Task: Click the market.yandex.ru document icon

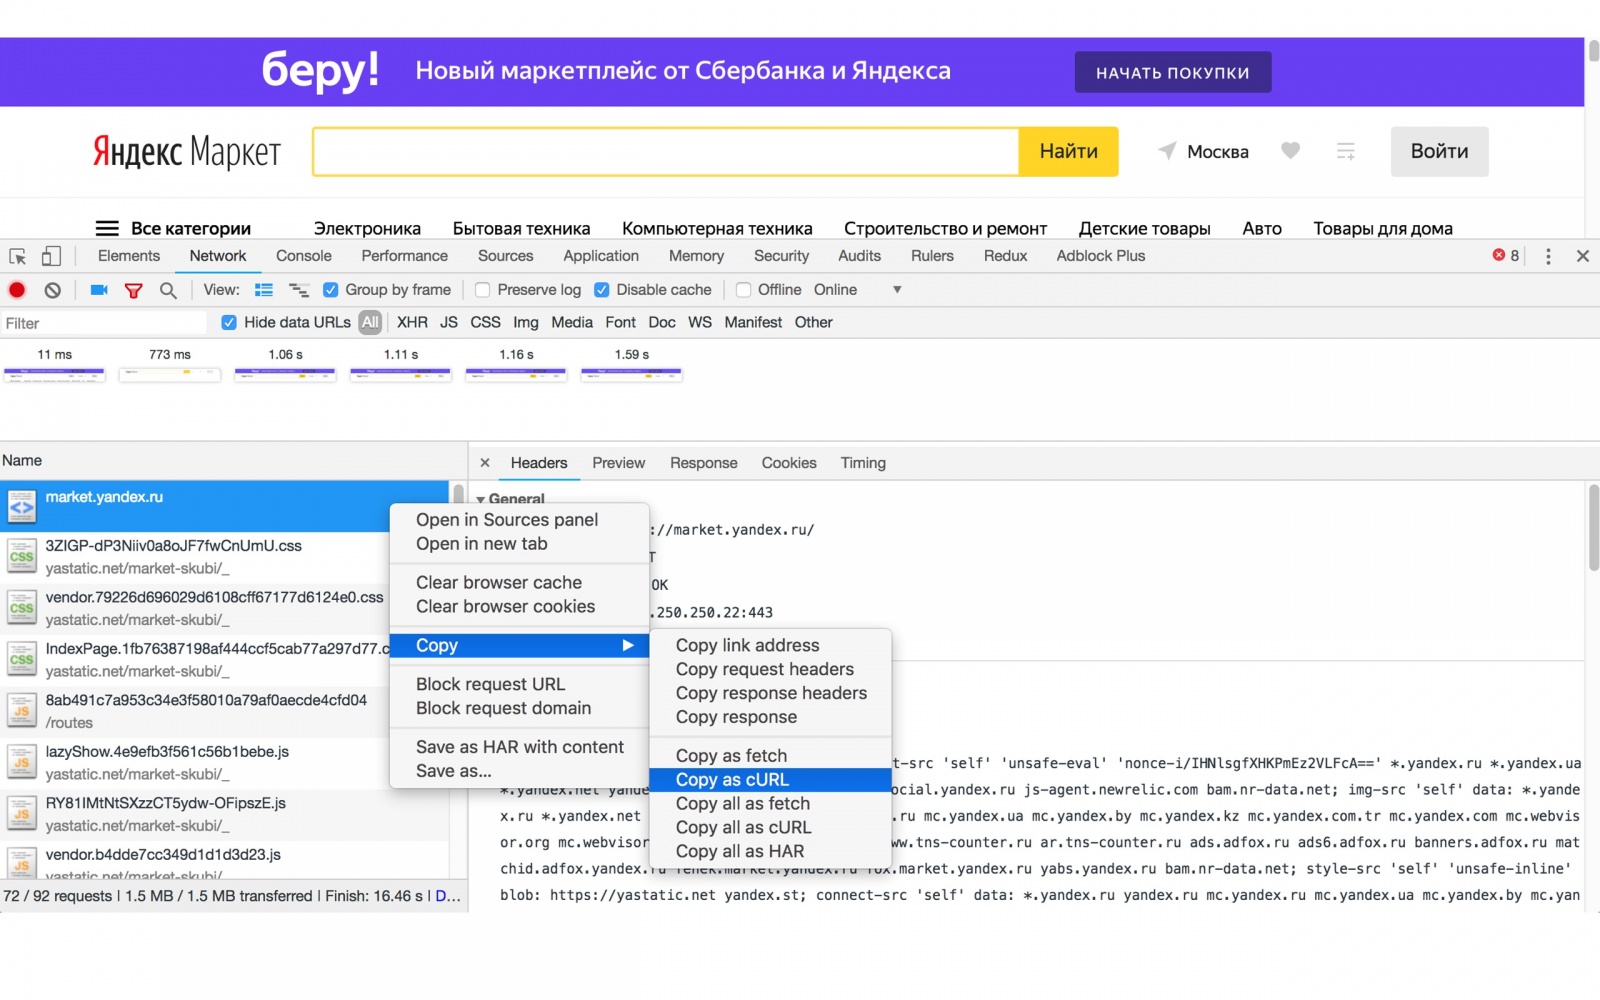Action: tap(22, 507)
